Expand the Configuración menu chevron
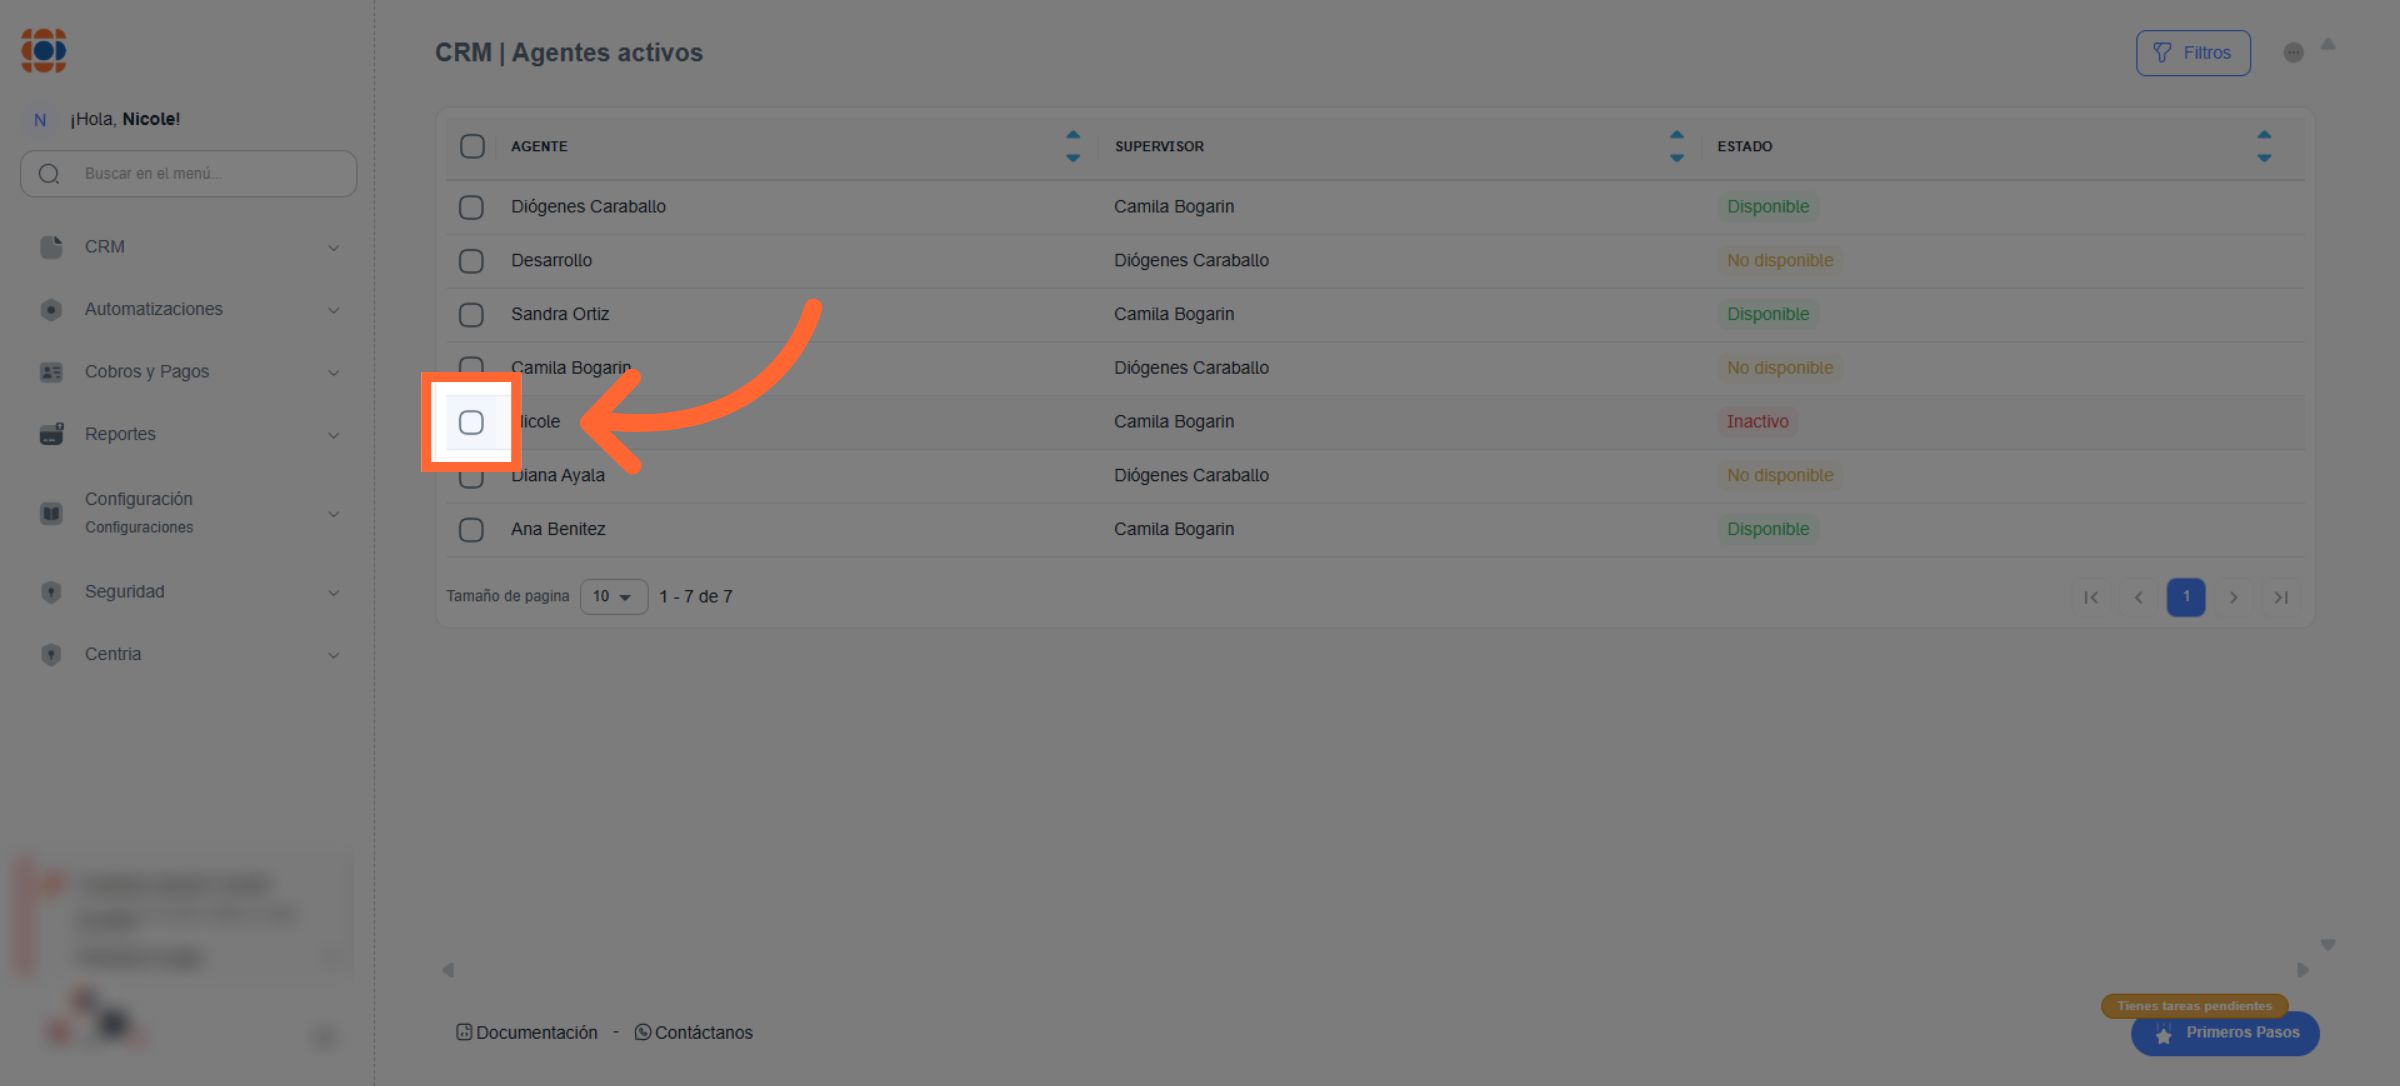Viewport: 2400px width, 1086px height. [x=334, y=514]
